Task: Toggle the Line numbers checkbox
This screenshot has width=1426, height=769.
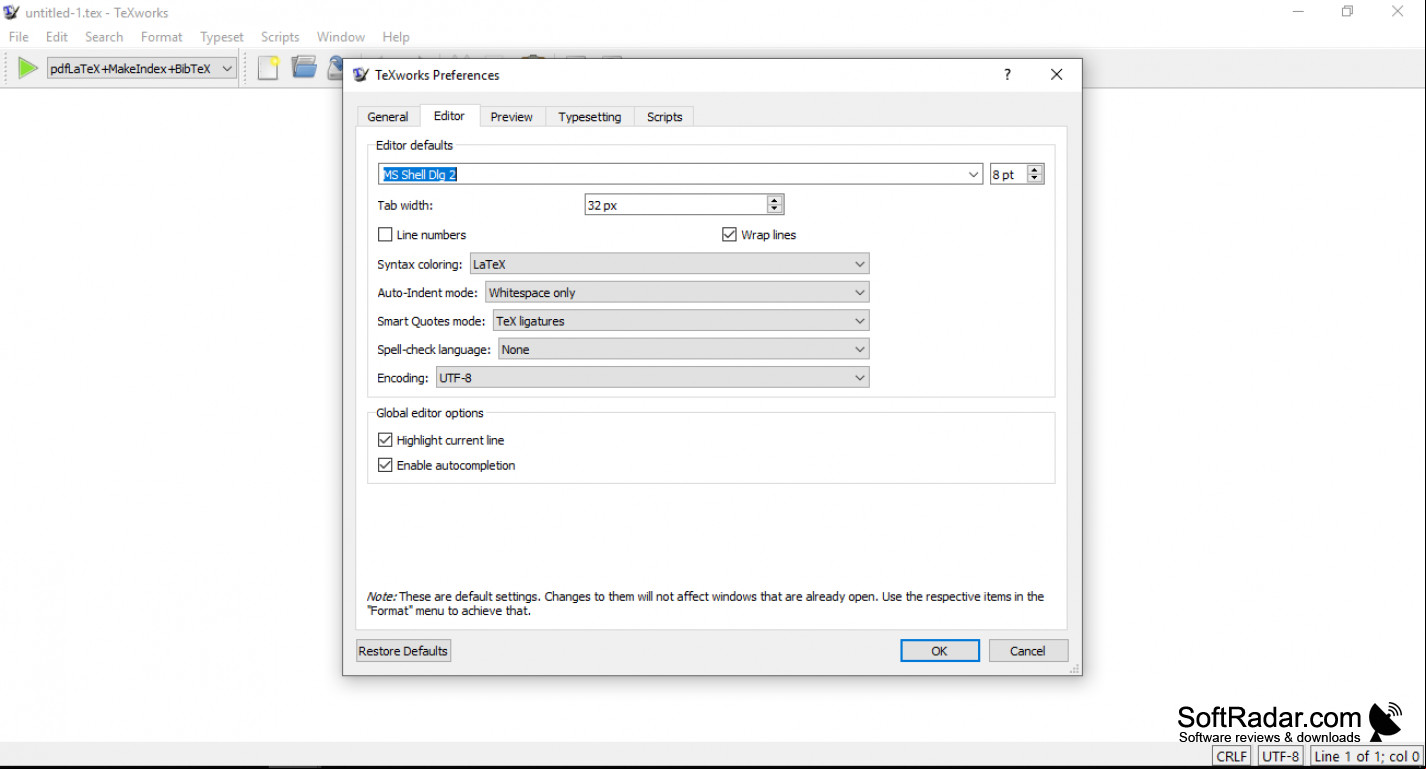Action: point(385,235)
